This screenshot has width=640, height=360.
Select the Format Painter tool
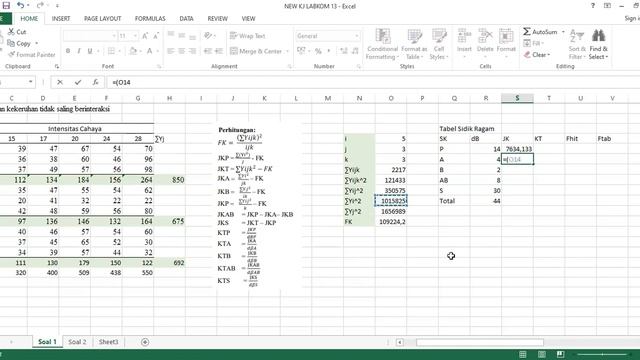(x=31, y=55)
